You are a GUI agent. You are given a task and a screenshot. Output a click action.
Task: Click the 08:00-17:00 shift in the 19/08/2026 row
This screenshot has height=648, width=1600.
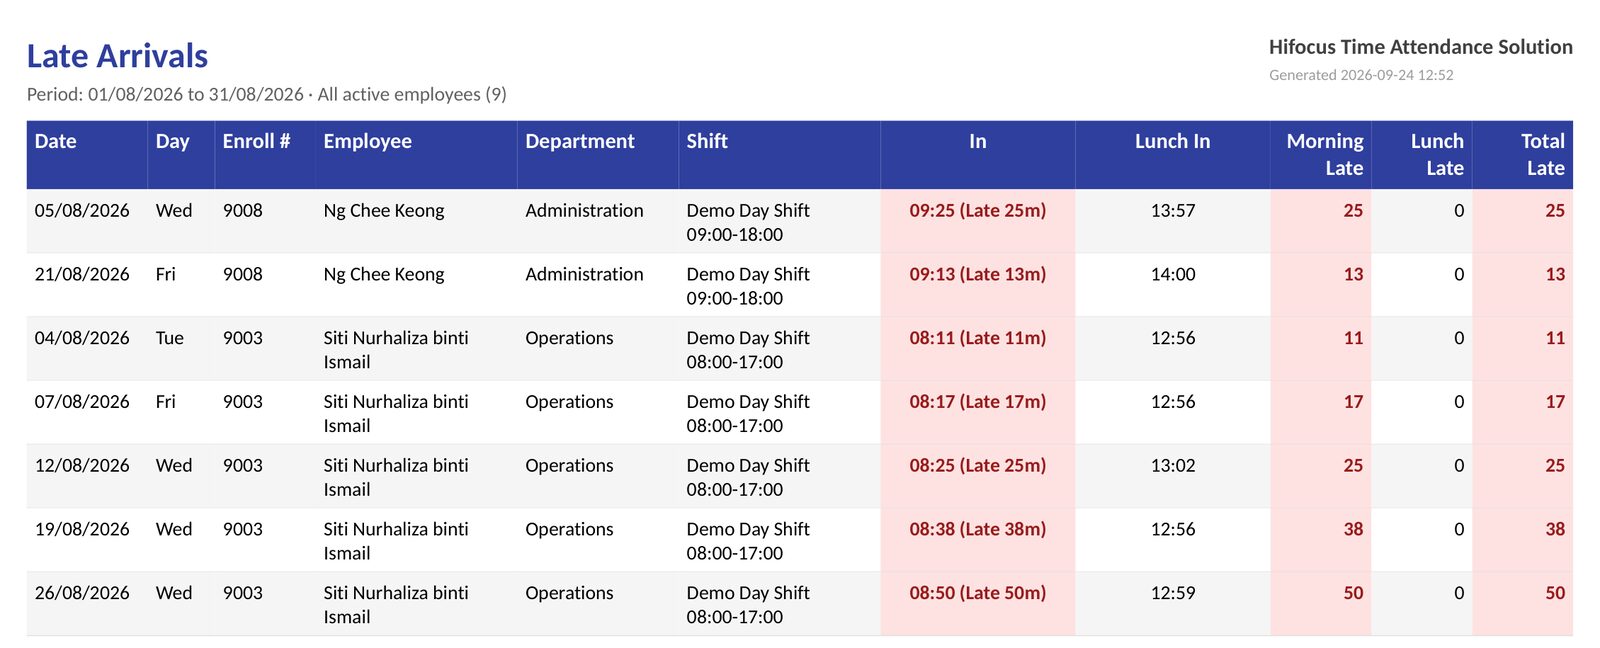pos(735,554)
